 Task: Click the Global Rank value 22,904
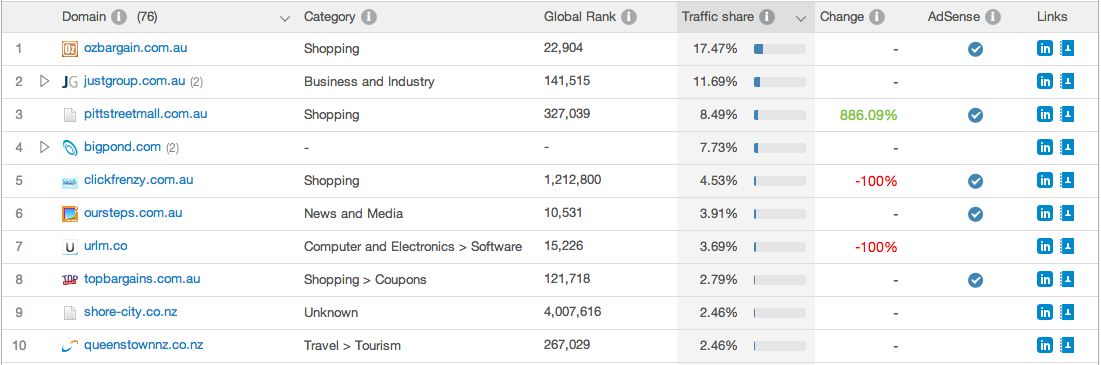(x=563, y=48)
